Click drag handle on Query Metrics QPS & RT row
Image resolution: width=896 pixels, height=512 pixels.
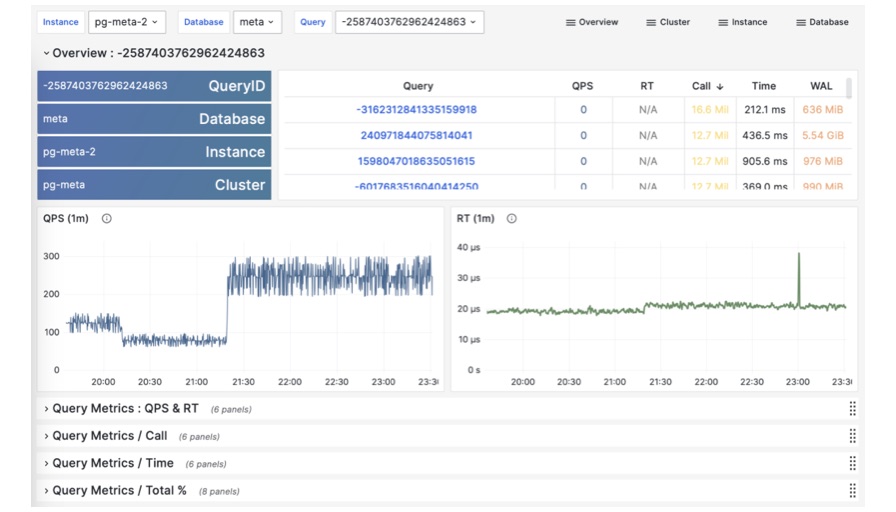tap(852, 409)
